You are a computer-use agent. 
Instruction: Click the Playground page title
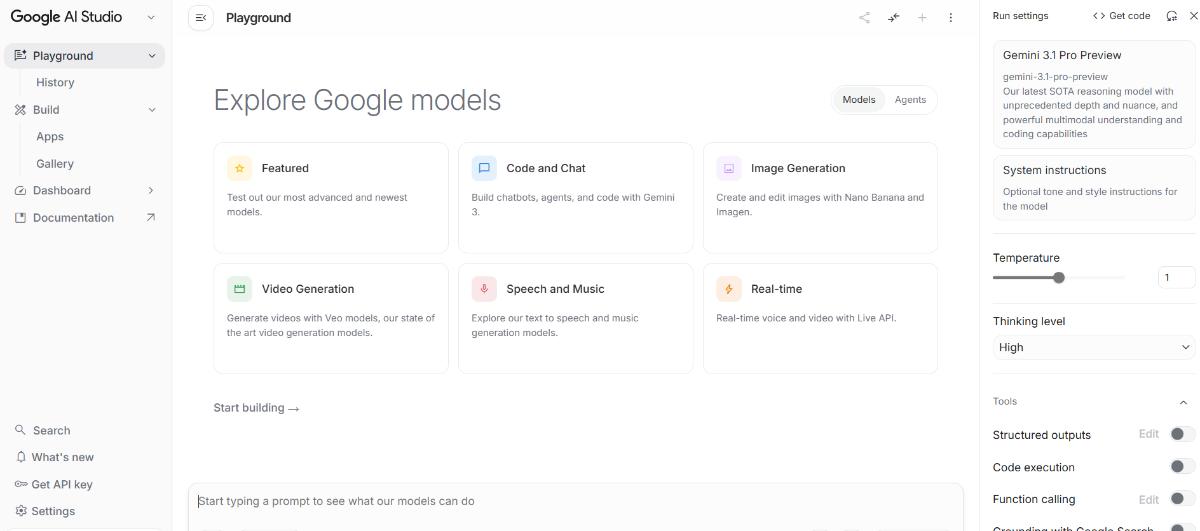click(x=258, y=17)
